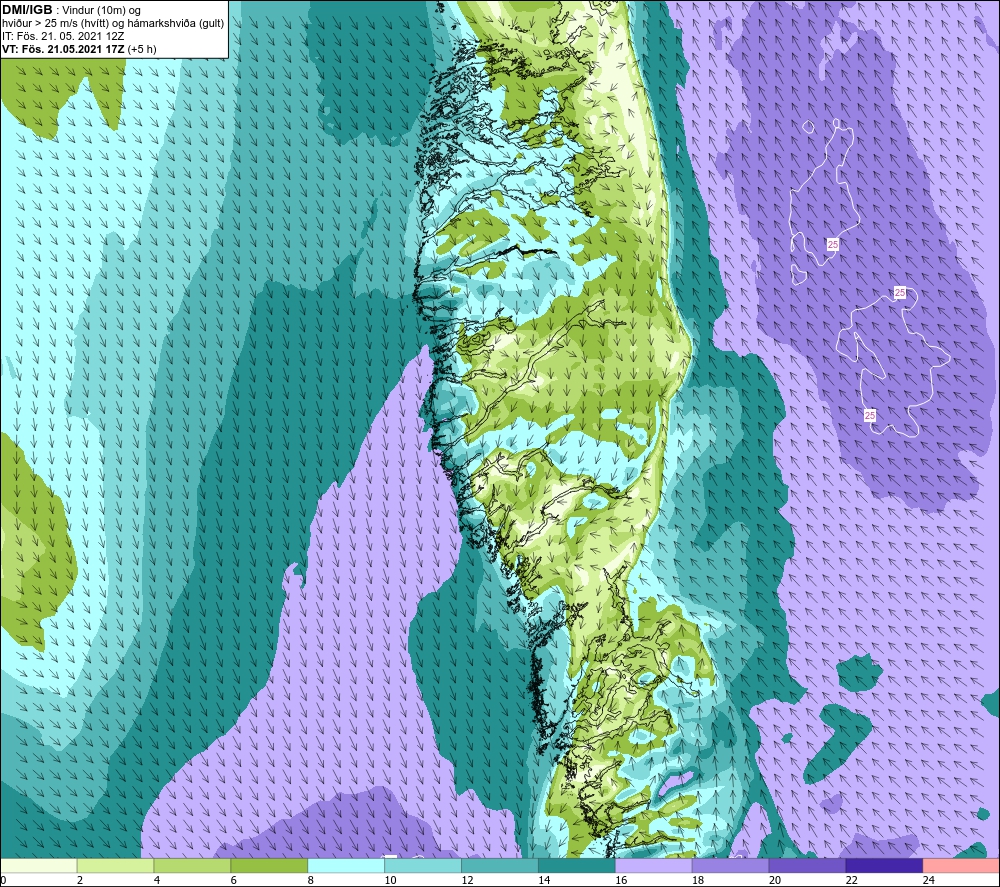The width and height of the screenshot is (1000, 887).
Task: Click the legend scale number "10"
Action: [390, 880]
